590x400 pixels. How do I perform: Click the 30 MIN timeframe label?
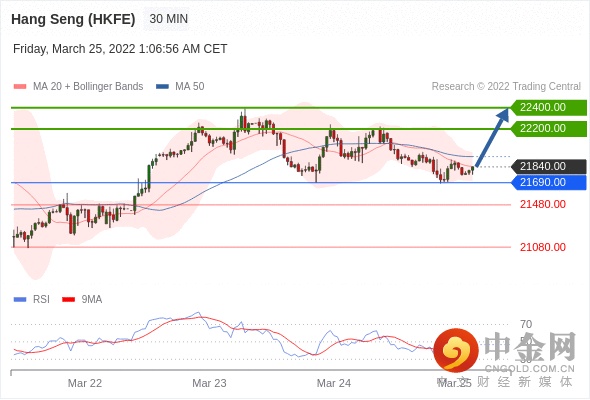coord(169,18)
